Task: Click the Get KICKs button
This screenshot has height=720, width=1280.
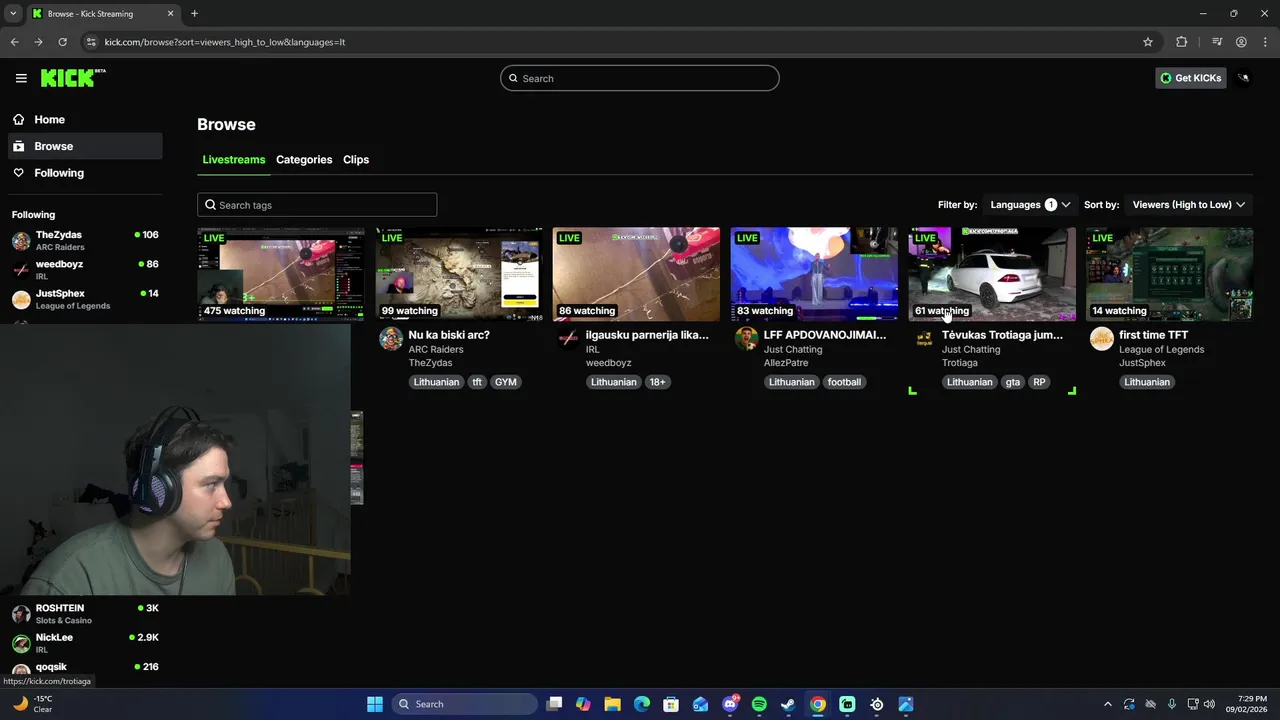Action: [1190, 78]
